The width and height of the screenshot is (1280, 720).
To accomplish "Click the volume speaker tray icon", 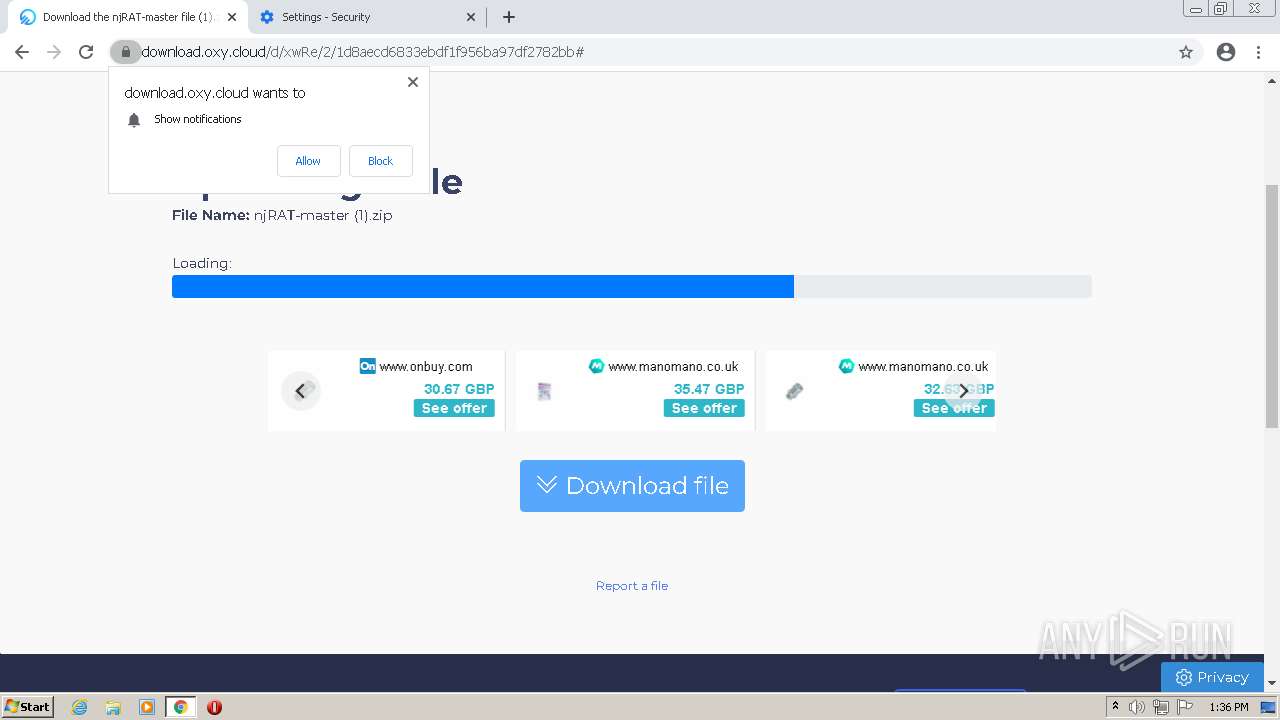I will [x=1137, y=707].
